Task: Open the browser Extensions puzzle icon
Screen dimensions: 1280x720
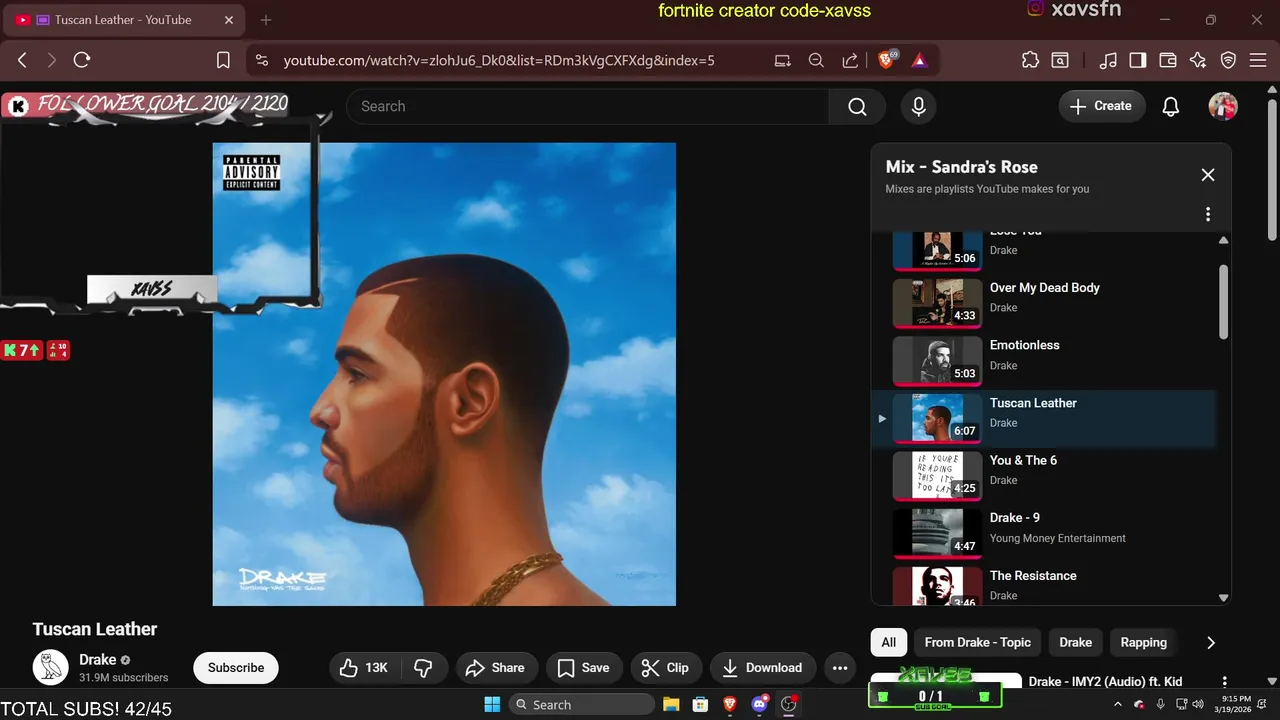Action: pos(1030,60)
